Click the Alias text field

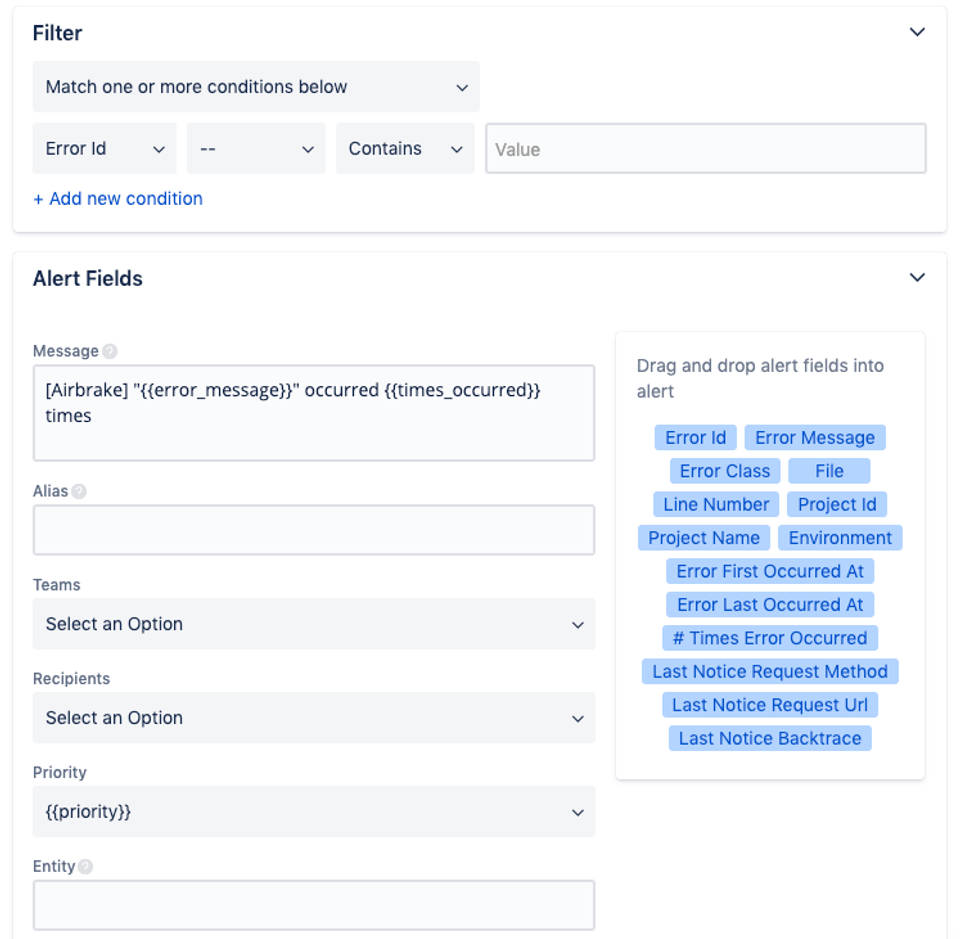pos(313,530)
